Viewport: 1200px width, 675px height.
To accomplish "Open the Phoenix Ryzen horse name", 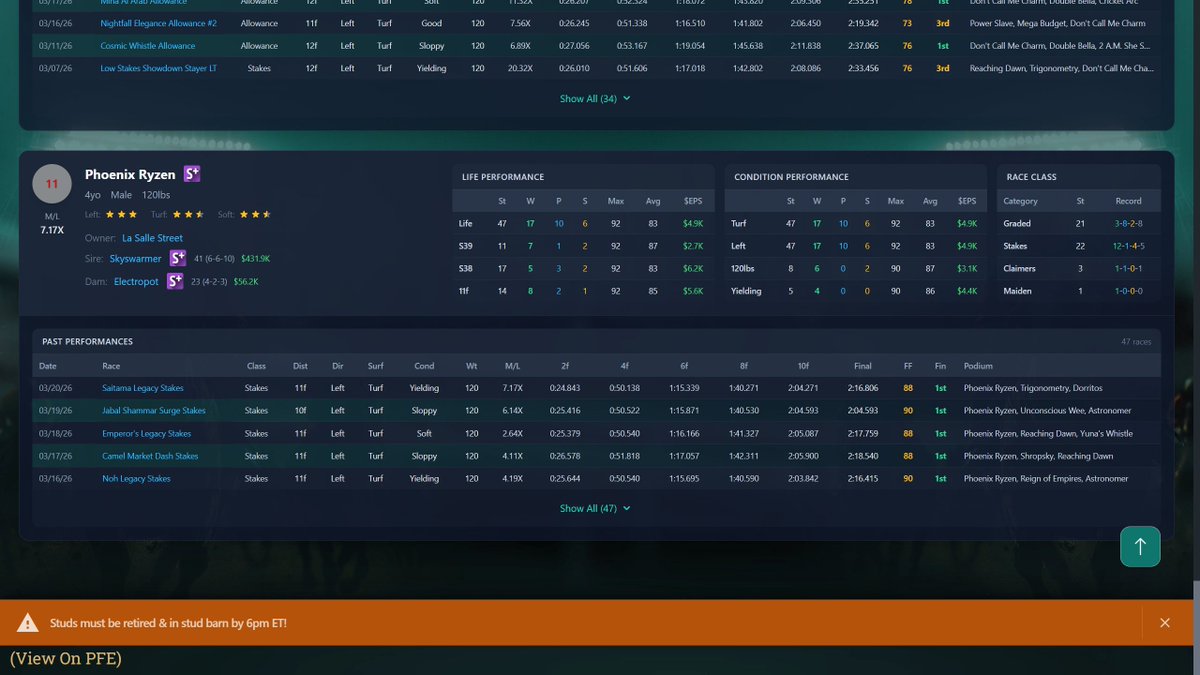I will pyautogui.click(x=130, y=174).
